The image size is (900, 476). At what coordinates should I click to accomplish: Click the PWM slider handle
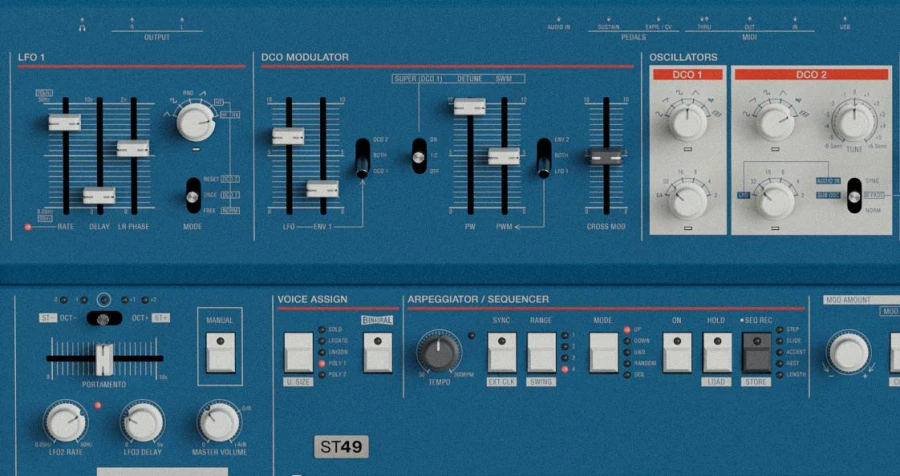coord(504,156)
